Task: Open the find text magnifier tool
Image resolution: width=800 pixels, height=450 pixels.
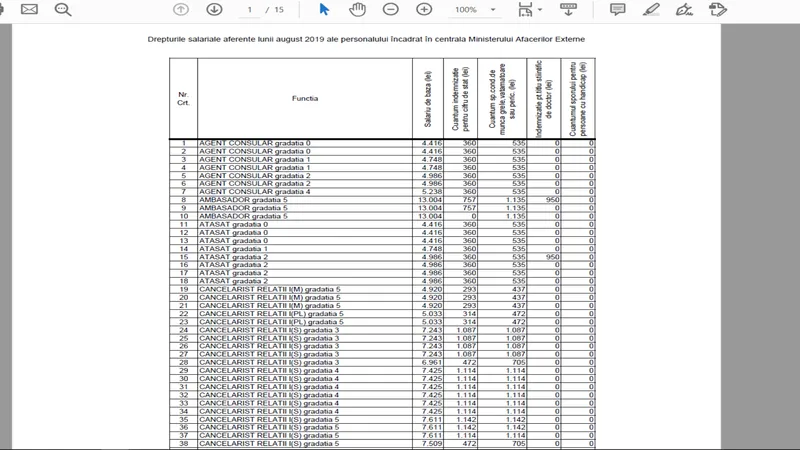Action: click(63, 9)
